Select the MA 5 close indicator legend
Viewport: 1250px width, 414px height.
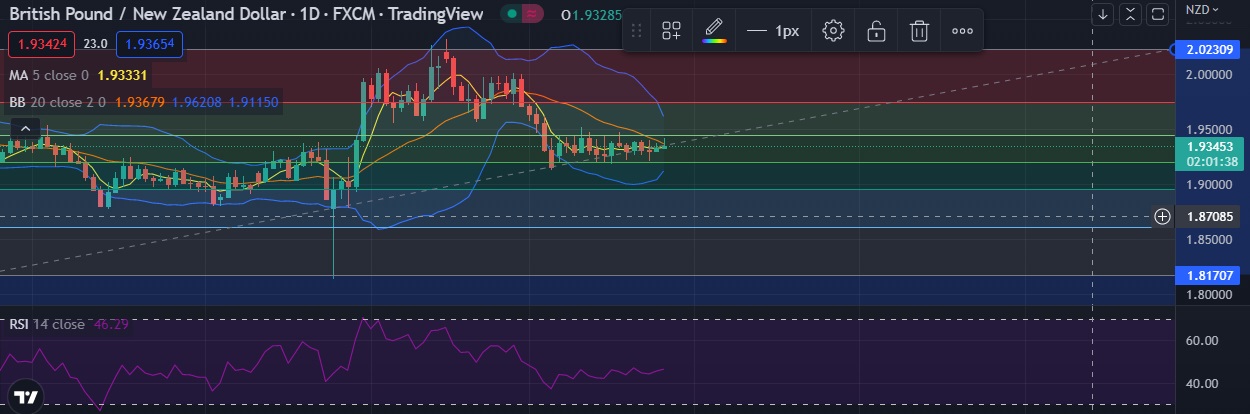49,75
